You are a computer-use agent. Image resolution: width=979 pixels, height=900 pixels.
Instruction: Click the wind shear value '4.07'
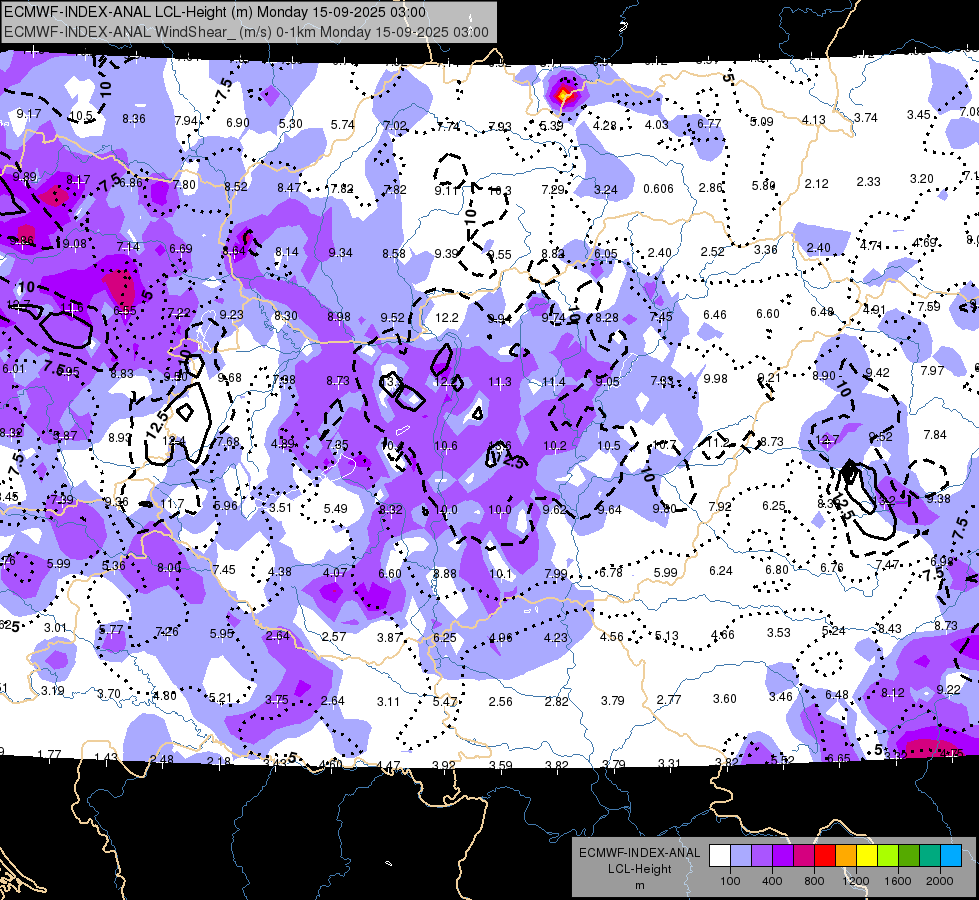(335, 572)
